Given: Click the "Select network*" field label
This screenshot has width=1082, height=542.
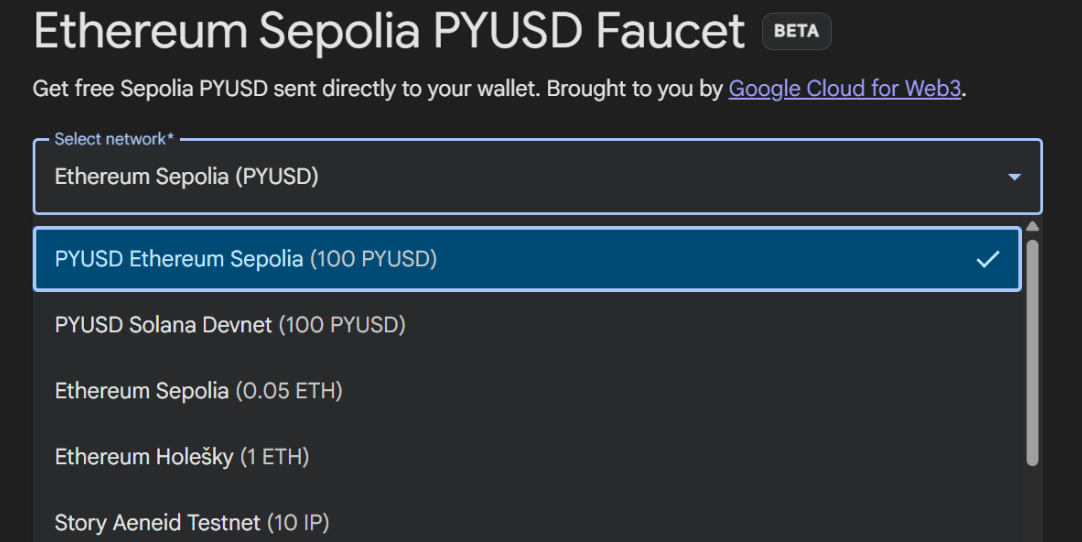Looking at the screenshot, I should [114, 139].
